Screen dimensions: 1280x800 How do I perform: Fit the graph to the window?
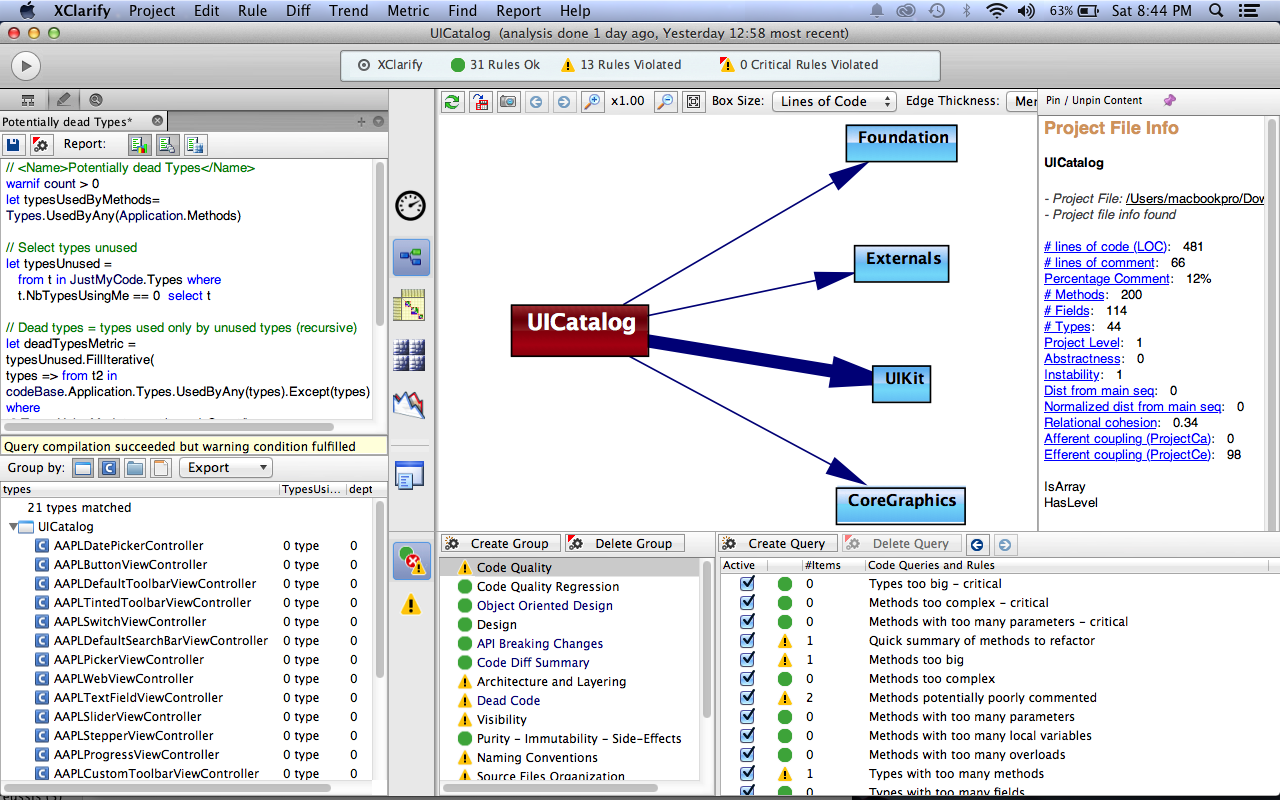tap(693, 101)
